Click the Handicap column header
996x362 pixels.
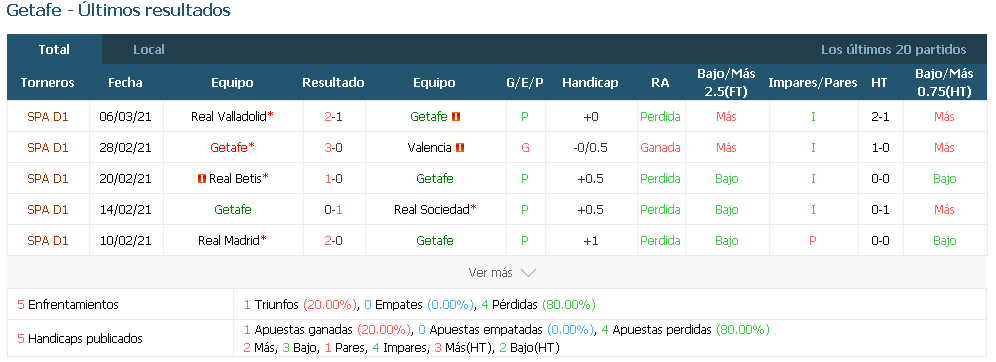tap(590, 83)
